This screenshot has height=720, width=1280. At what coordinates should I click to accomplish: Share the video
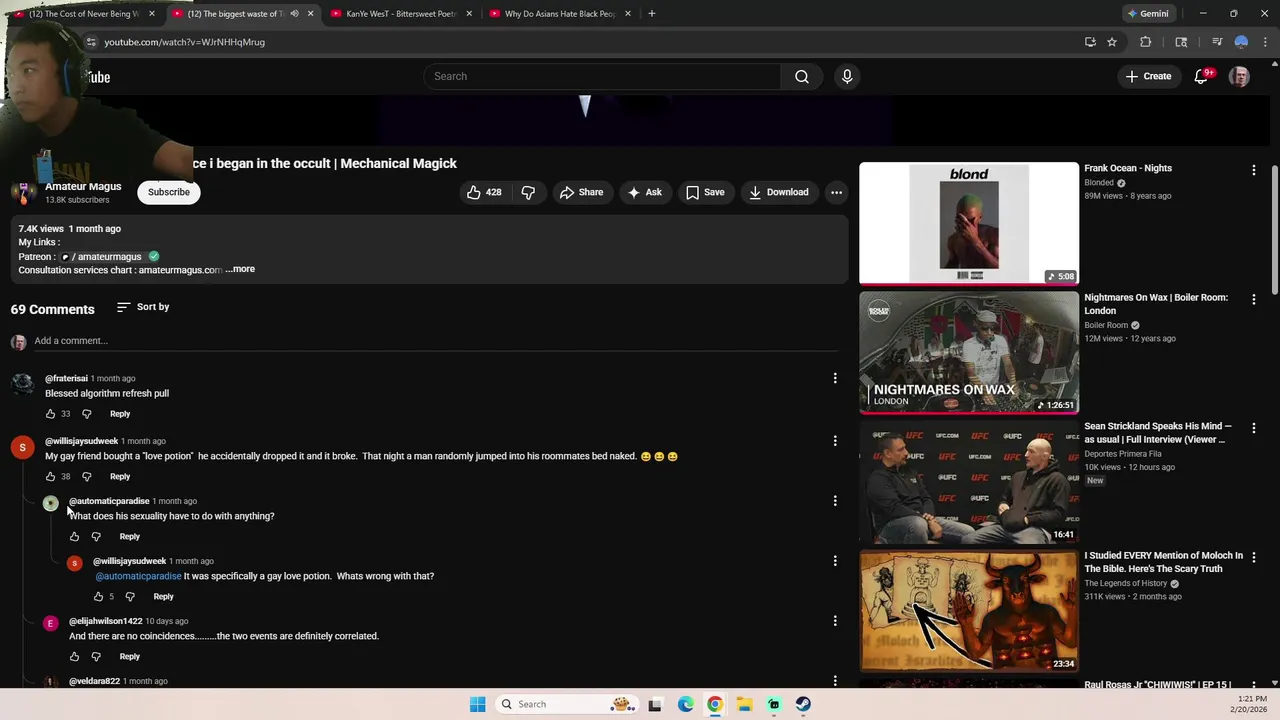[x=581, y=192]
